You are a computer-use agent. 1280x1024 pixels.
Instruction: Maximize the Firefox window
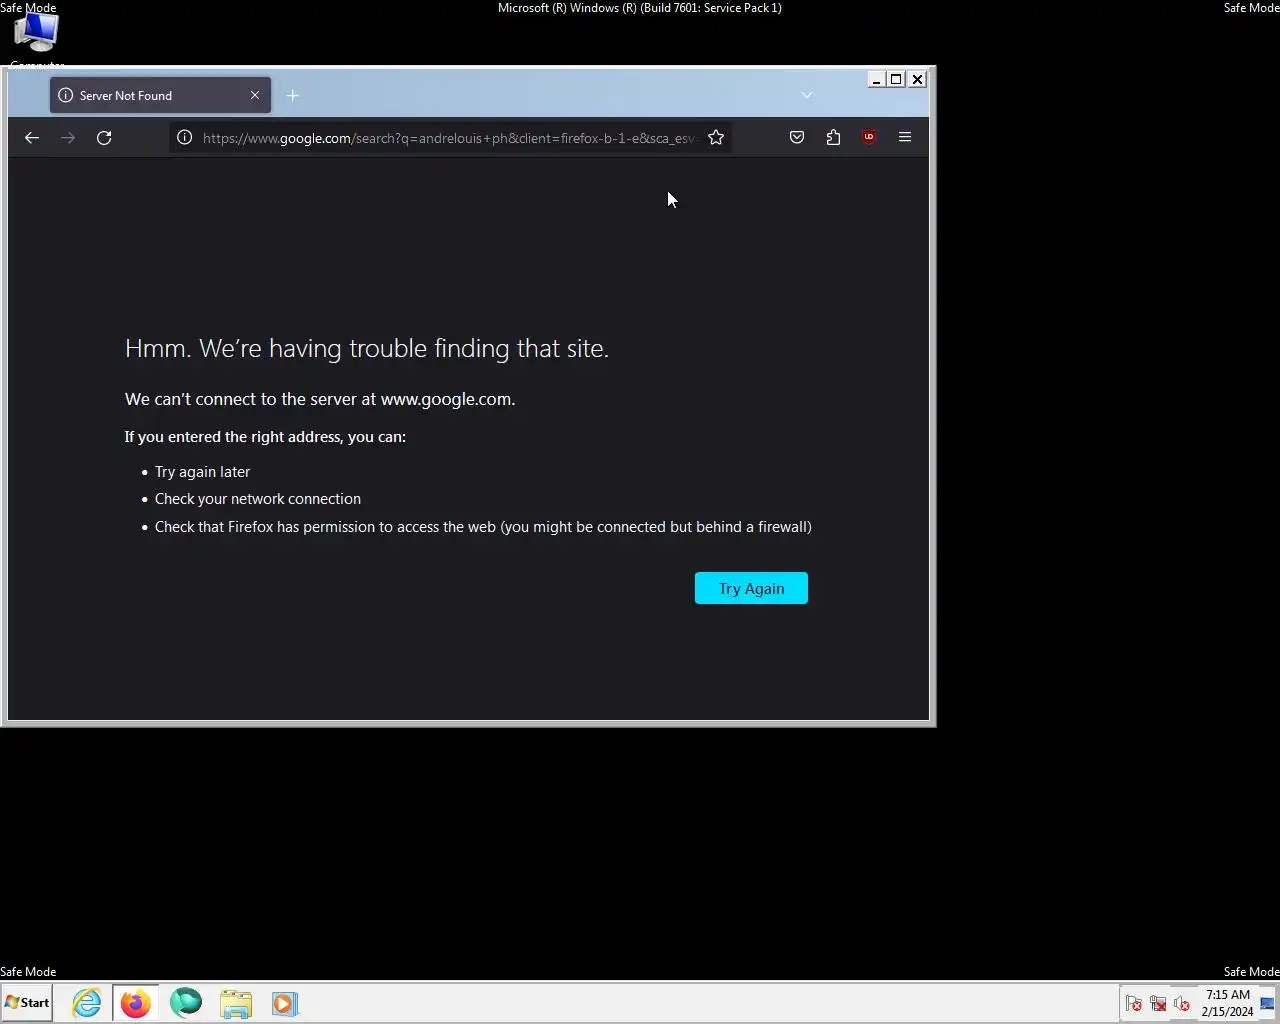pos(896,79)
